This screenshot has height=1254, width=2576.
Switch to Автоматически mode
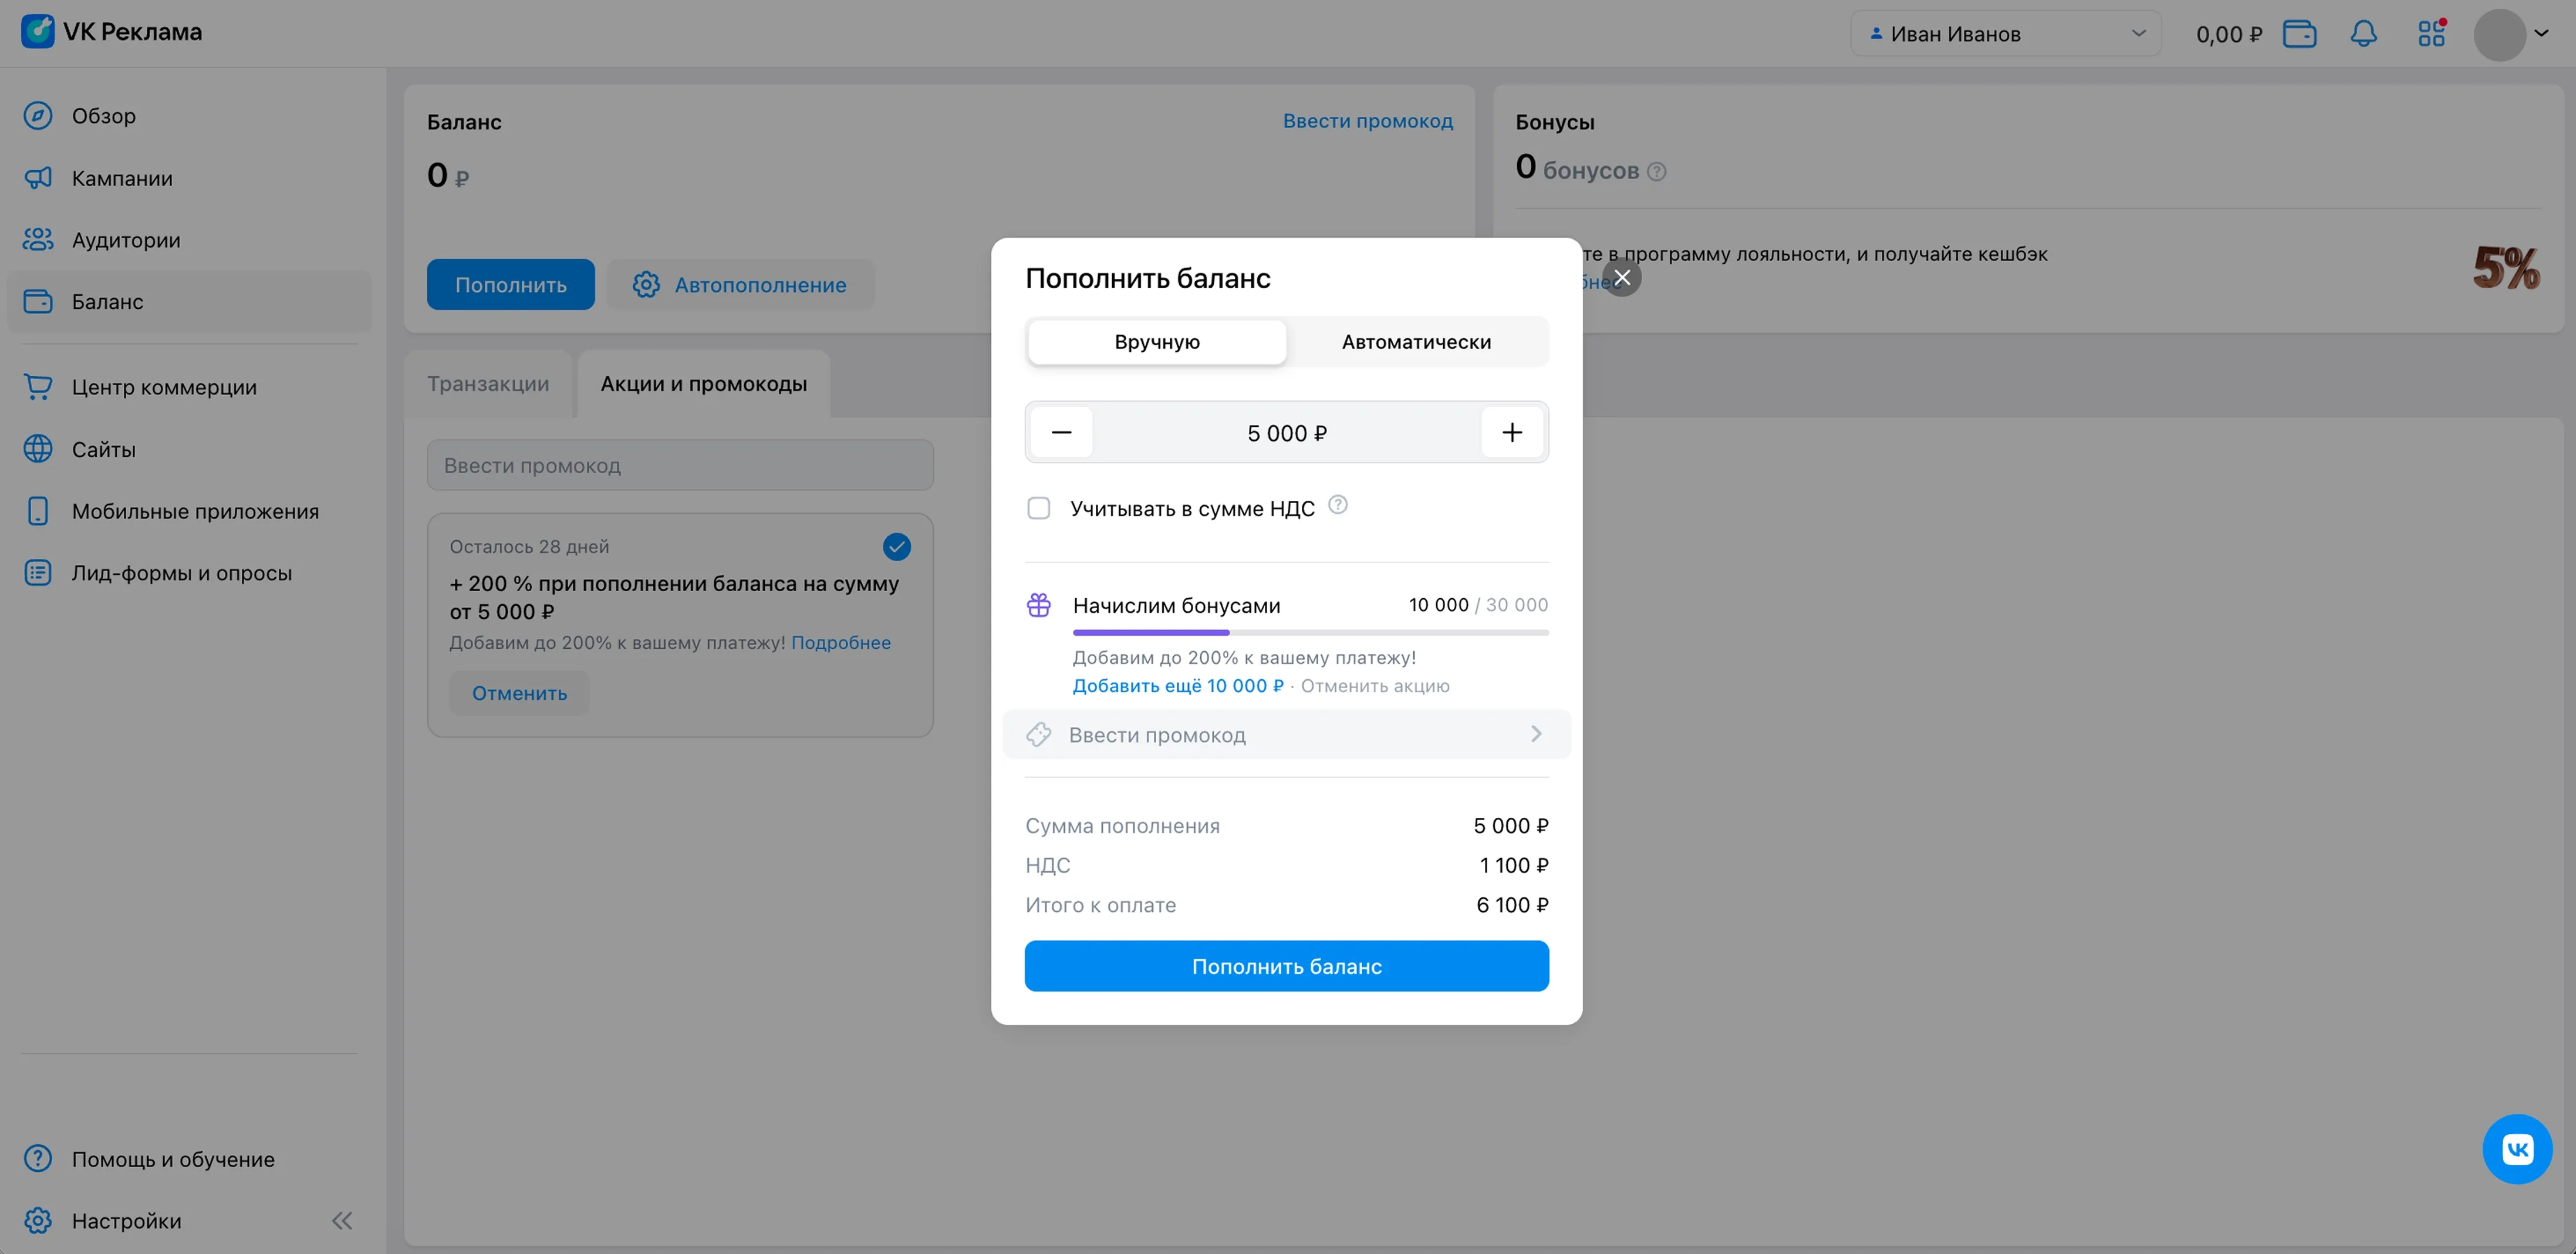pos(1416,342)
